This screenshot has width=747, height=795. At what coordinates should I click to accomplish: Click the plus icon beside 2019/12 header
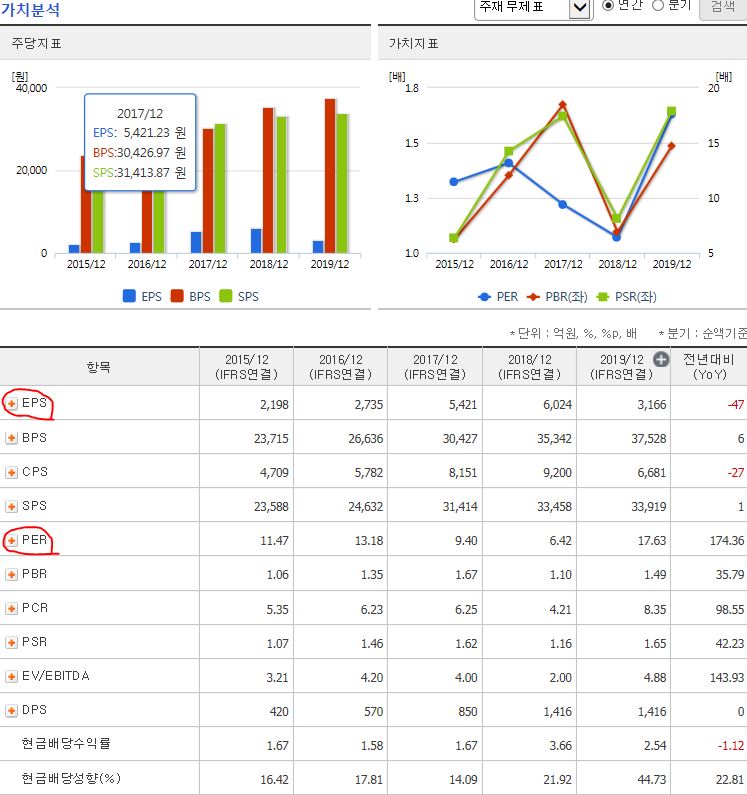tap(660, 359)
